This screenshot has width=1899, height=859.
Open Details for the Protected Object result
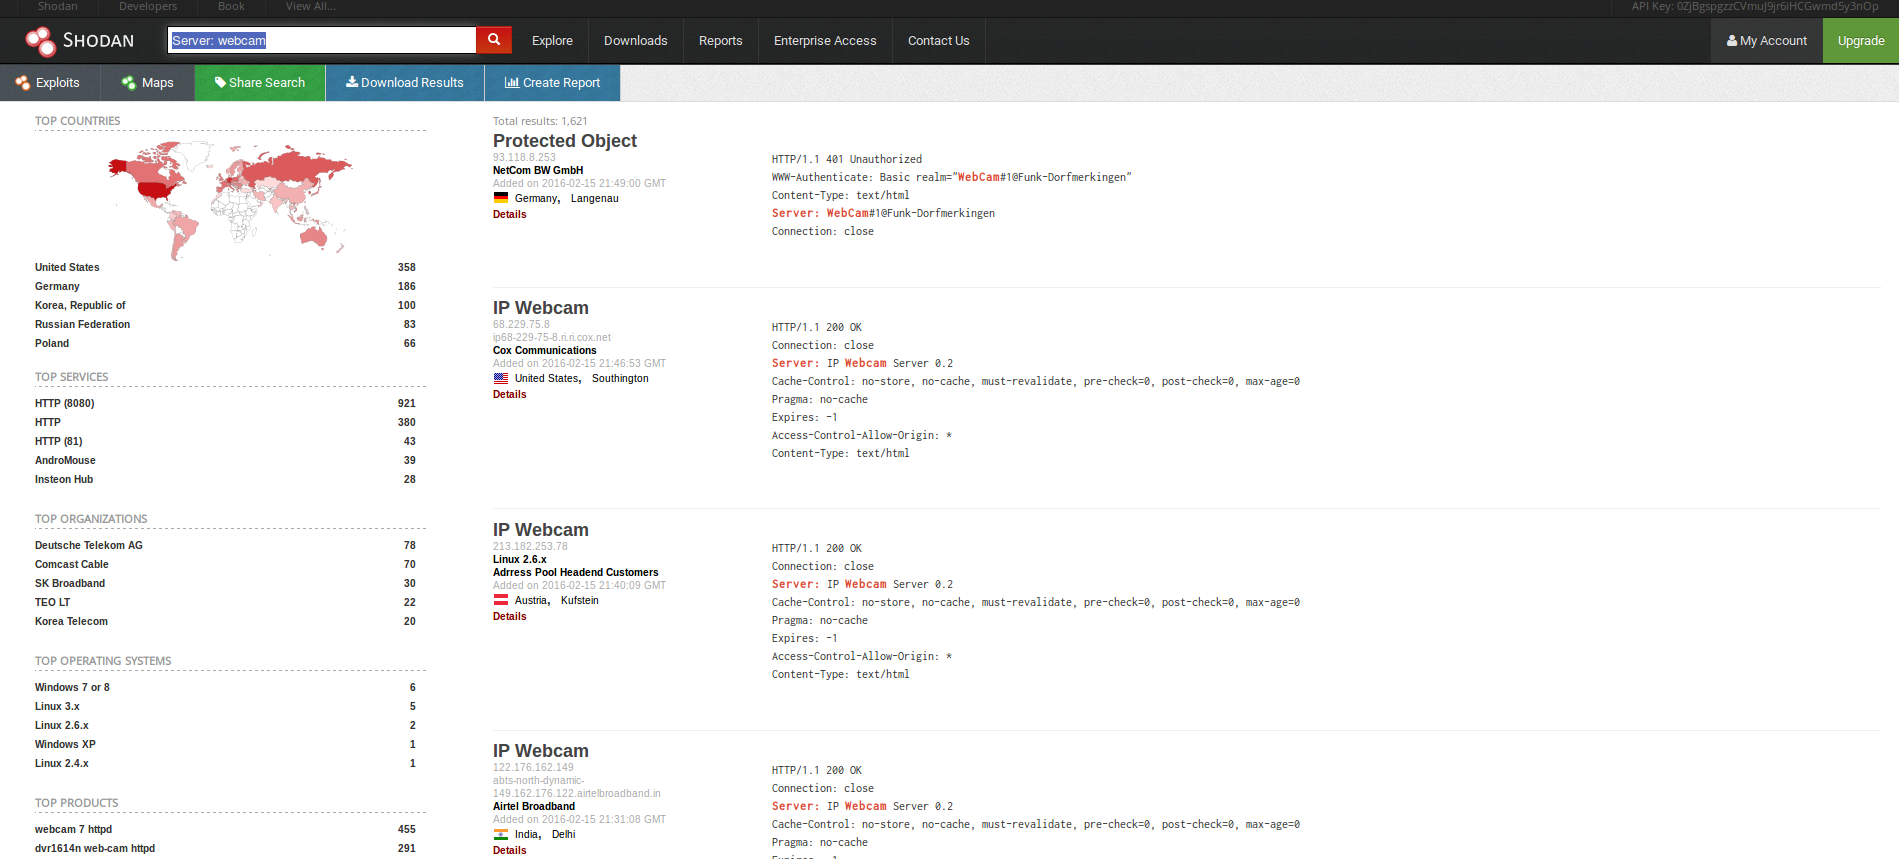(x=509, y=214)
